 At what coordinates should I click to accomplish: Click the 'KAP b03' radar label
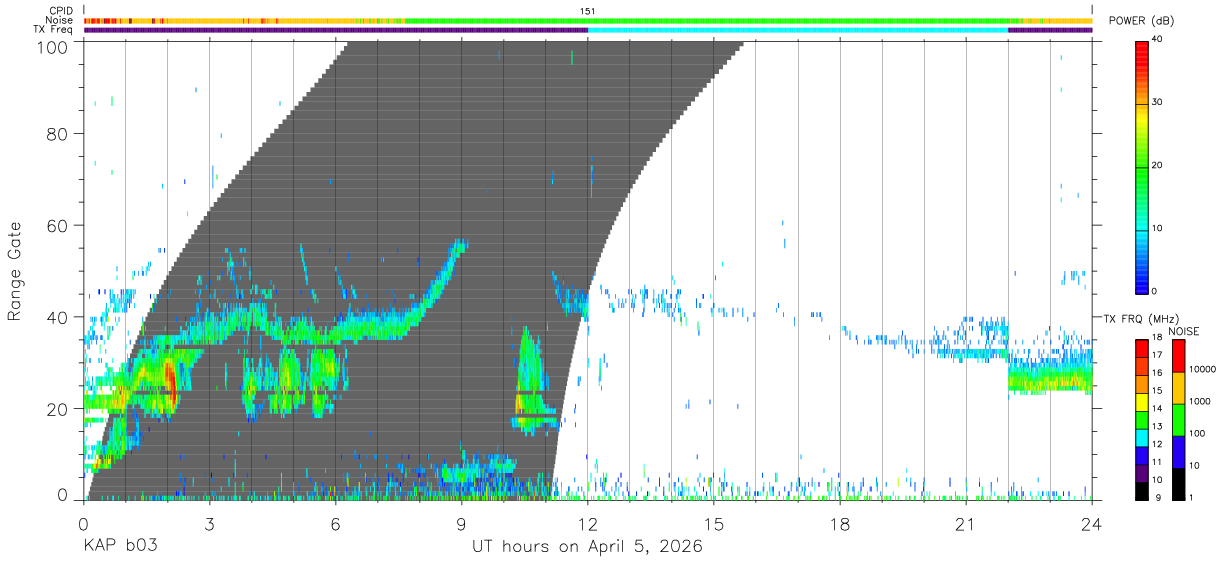click(119, 547)
